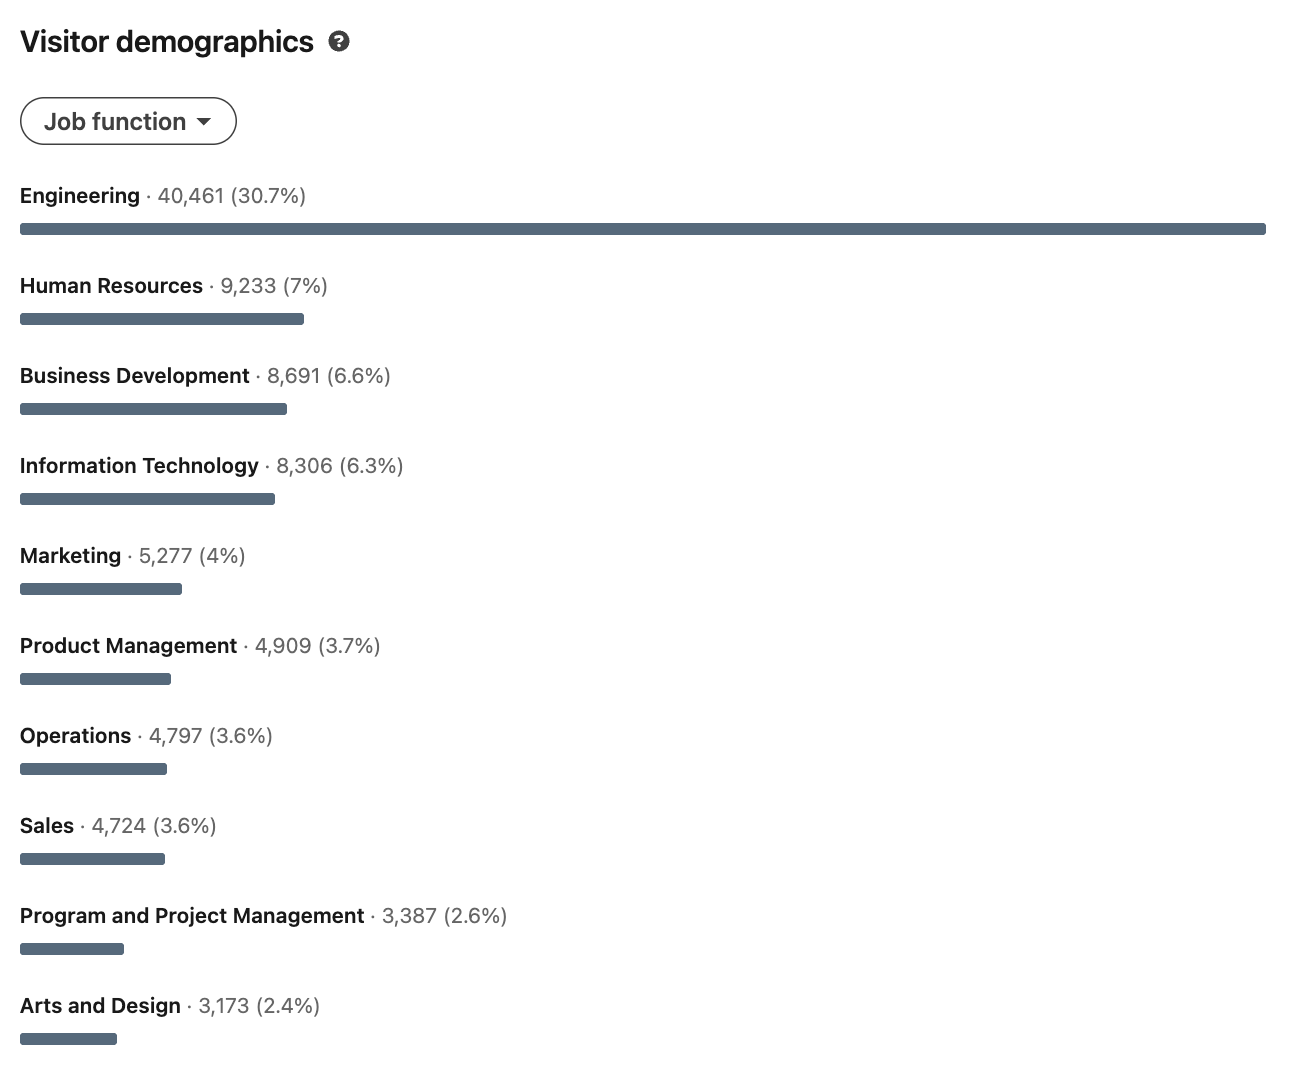Select the Arts and Design row
1294x1066 pixels.
[100, 1006]
